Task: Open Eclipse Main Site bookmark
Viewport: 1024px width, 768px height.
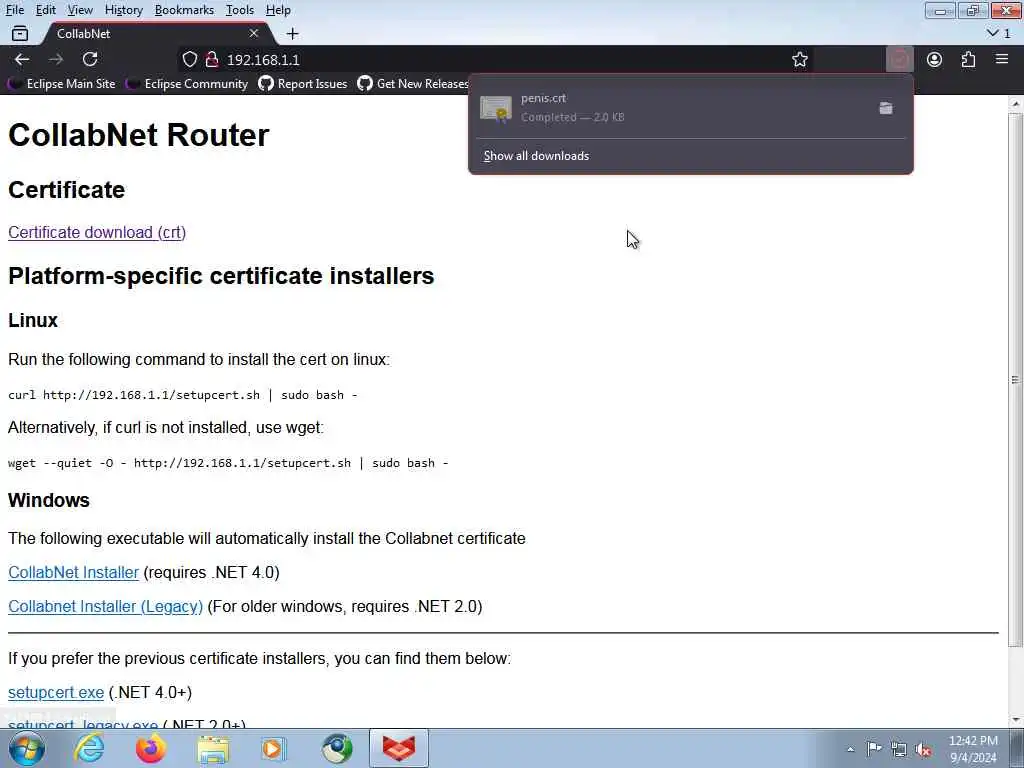Action: coord(62,84)
